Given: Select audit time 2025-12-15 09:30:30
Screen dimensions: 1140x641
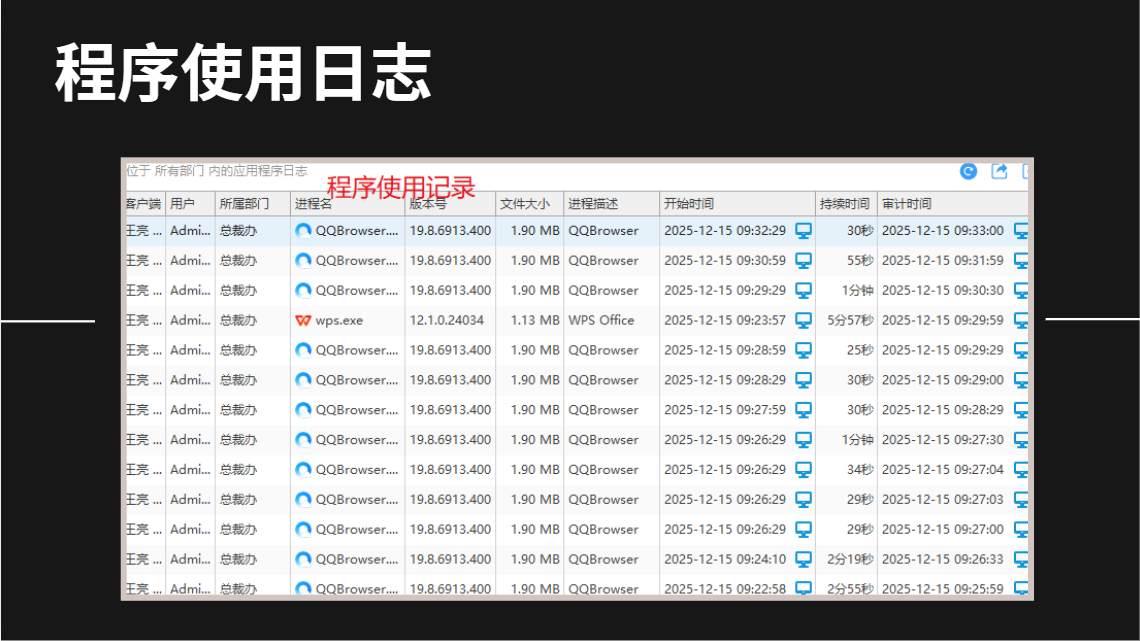Looking at the screenshot, I should (x=943, y=291).
